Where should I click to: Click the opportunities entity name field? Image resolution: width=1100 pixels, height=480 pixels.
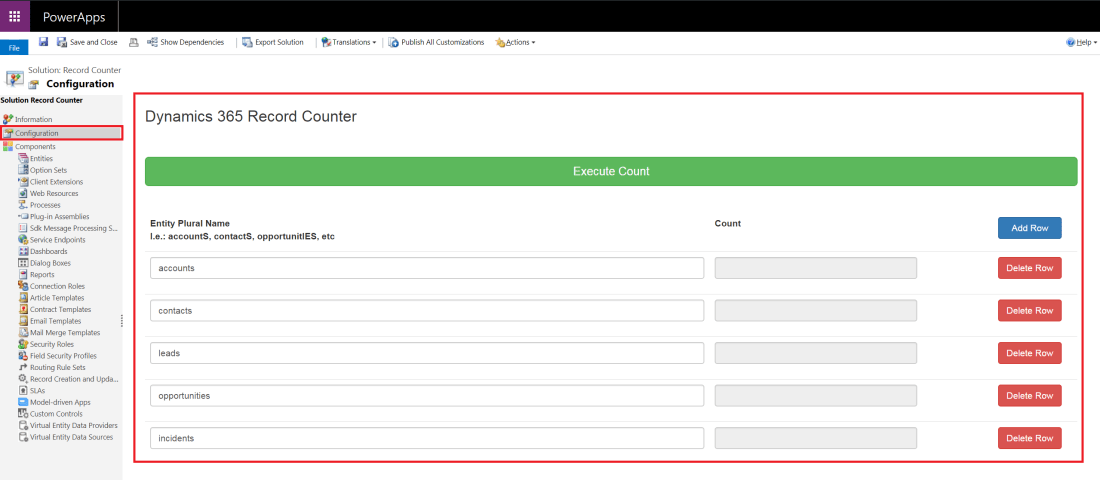coord(427,396)
